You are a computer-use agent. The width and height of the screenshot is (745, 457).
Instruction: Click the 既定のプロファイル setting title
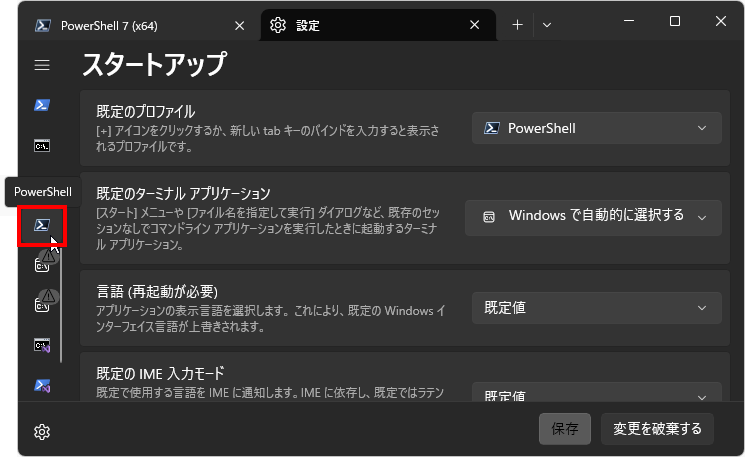(146, 112)
